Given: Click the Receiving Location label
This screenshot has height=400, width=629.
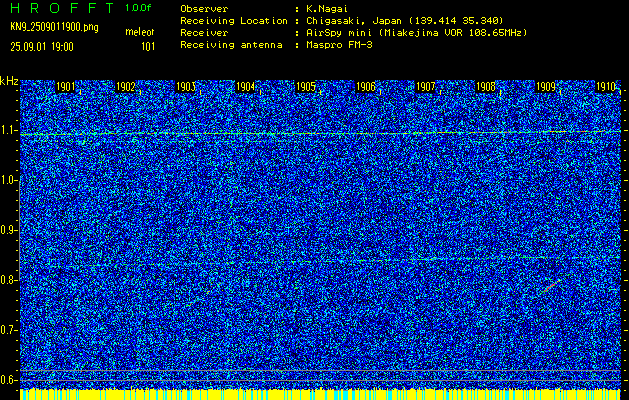Looking at the screenshot, I should tap(234, 21).
